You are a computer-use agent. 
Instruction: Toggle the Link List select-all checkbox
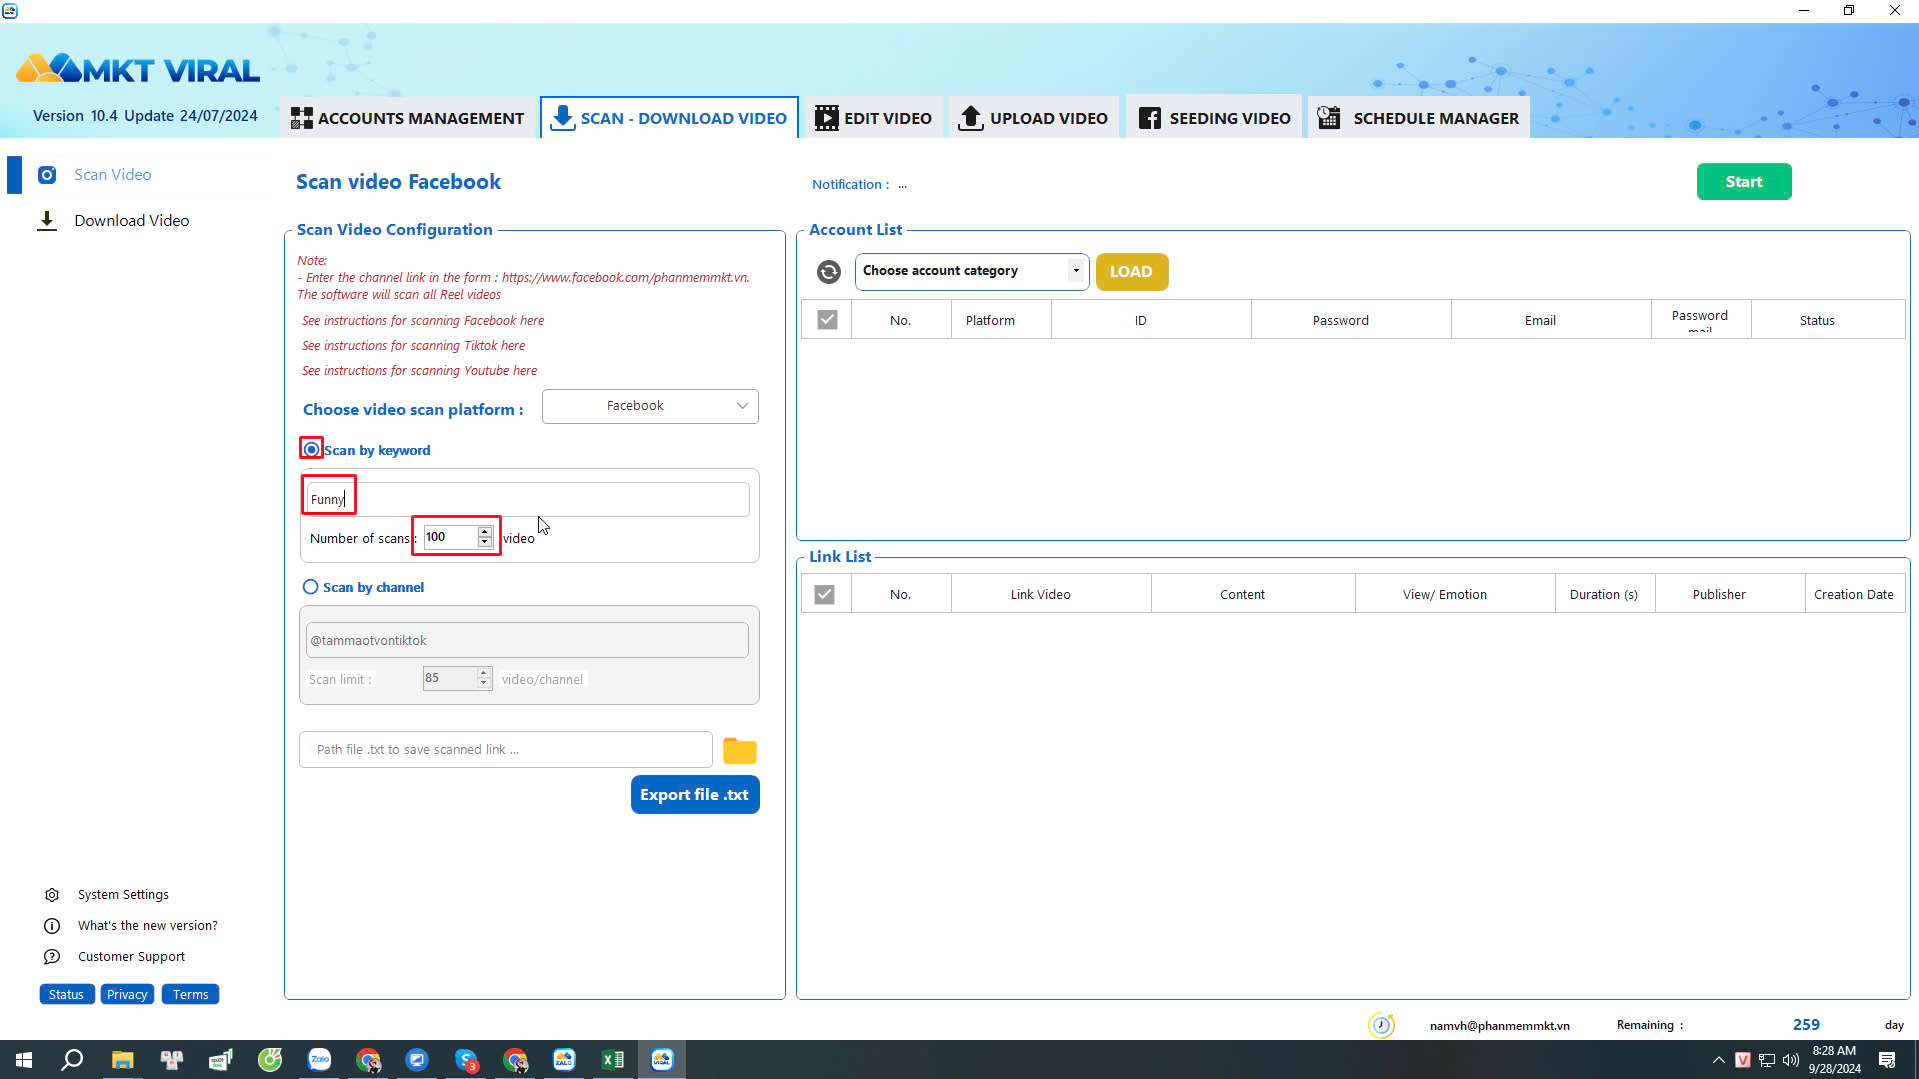coord(824,595)
